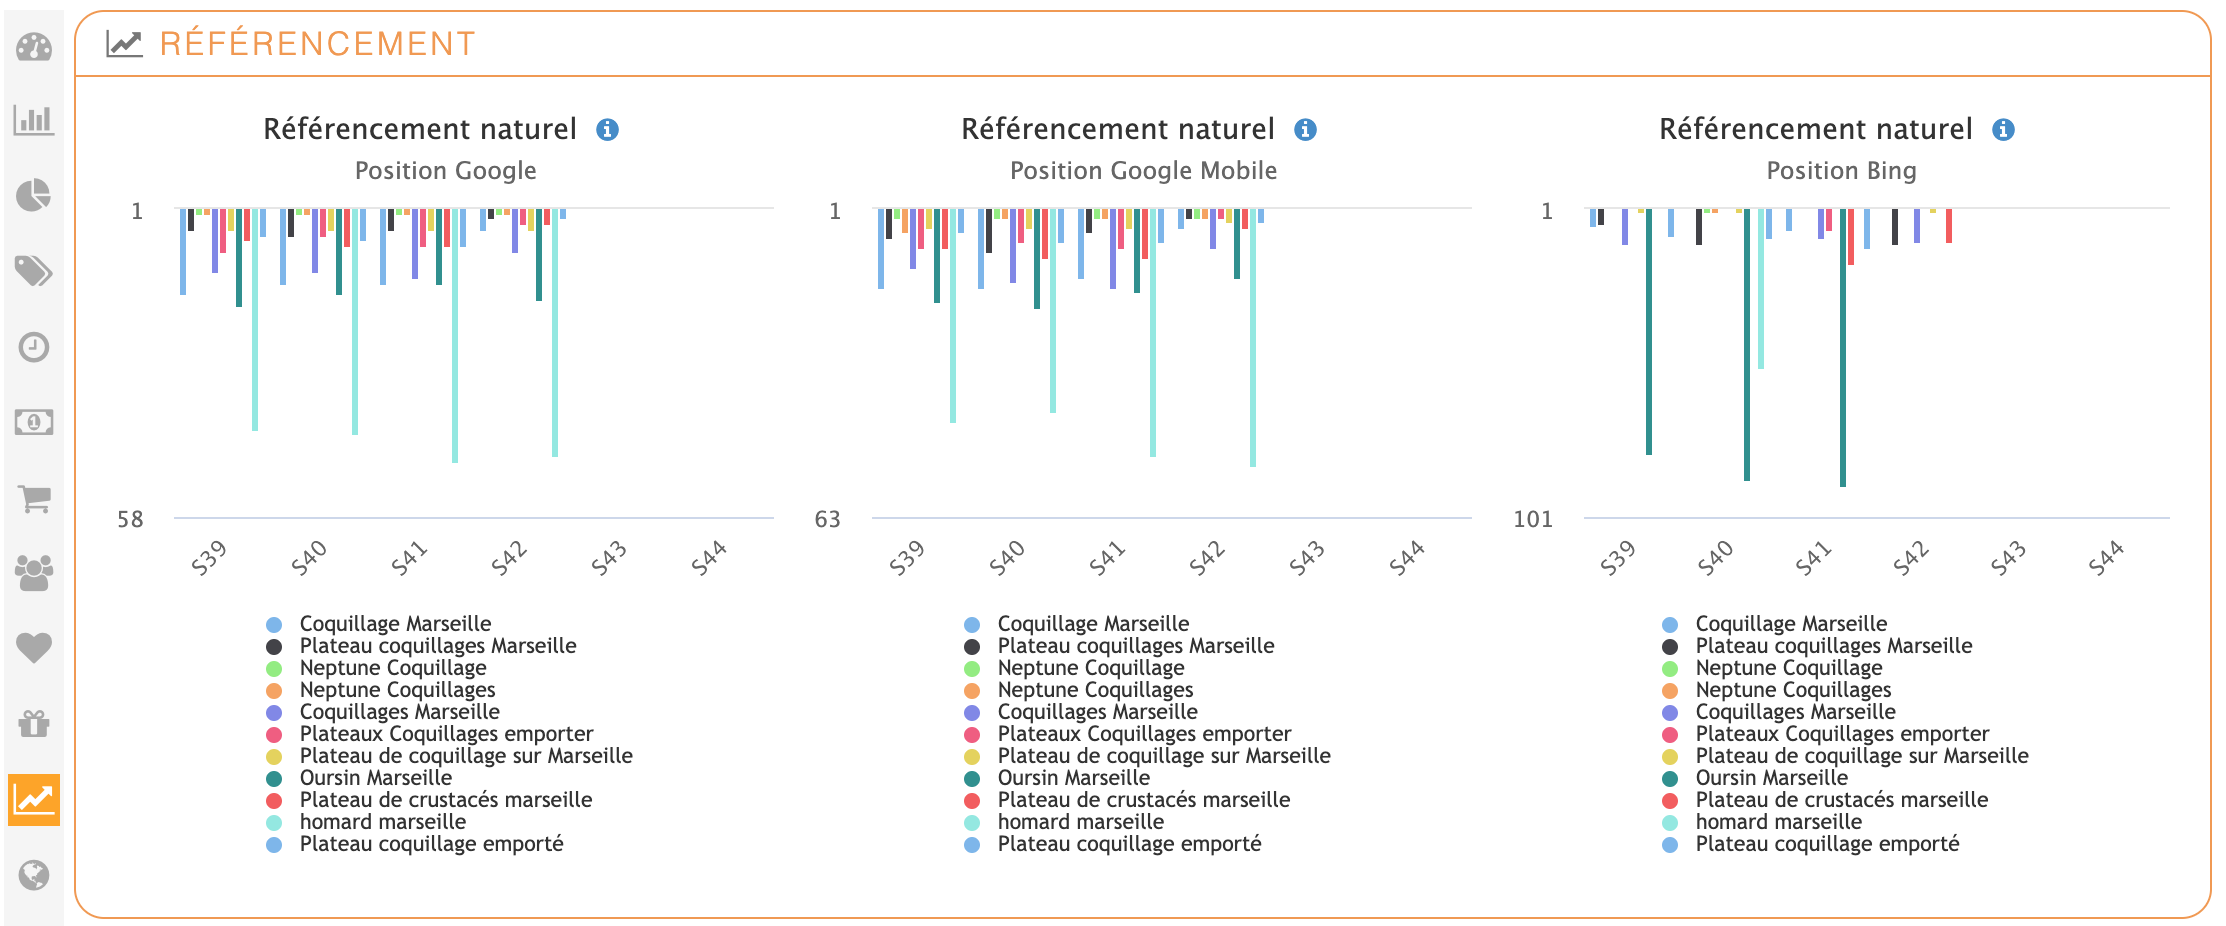Open the globe icon section
2226x926 pixels.
pos(34,875)
